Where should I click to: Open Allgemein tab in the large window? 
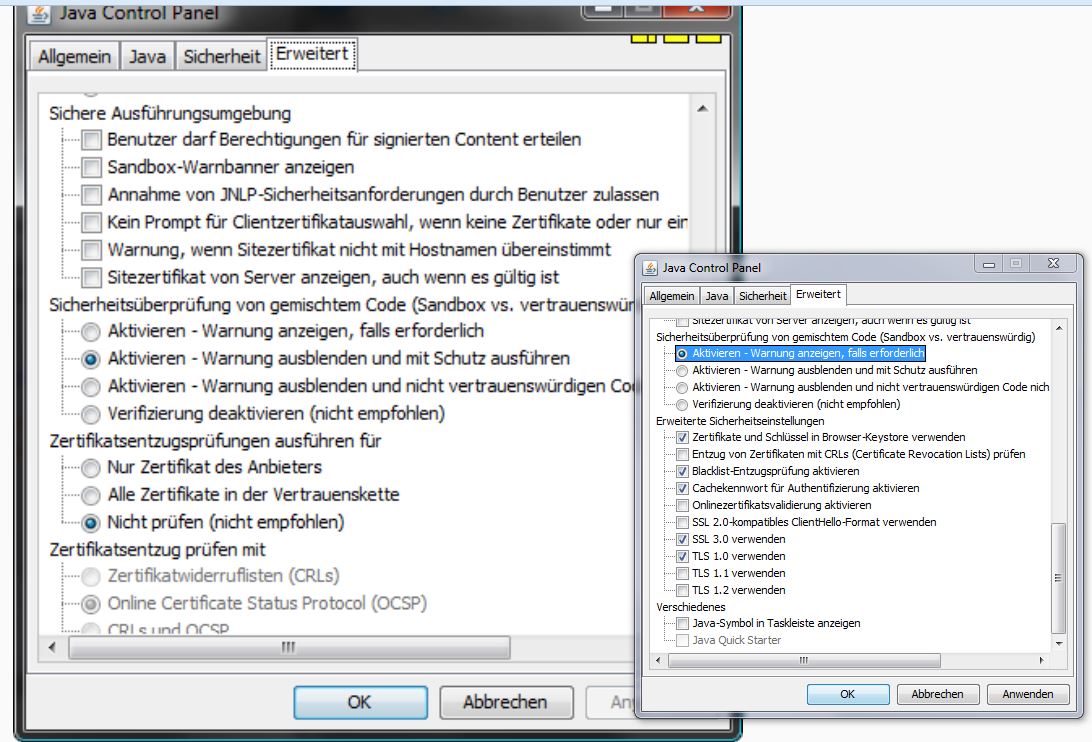point(75,56)
